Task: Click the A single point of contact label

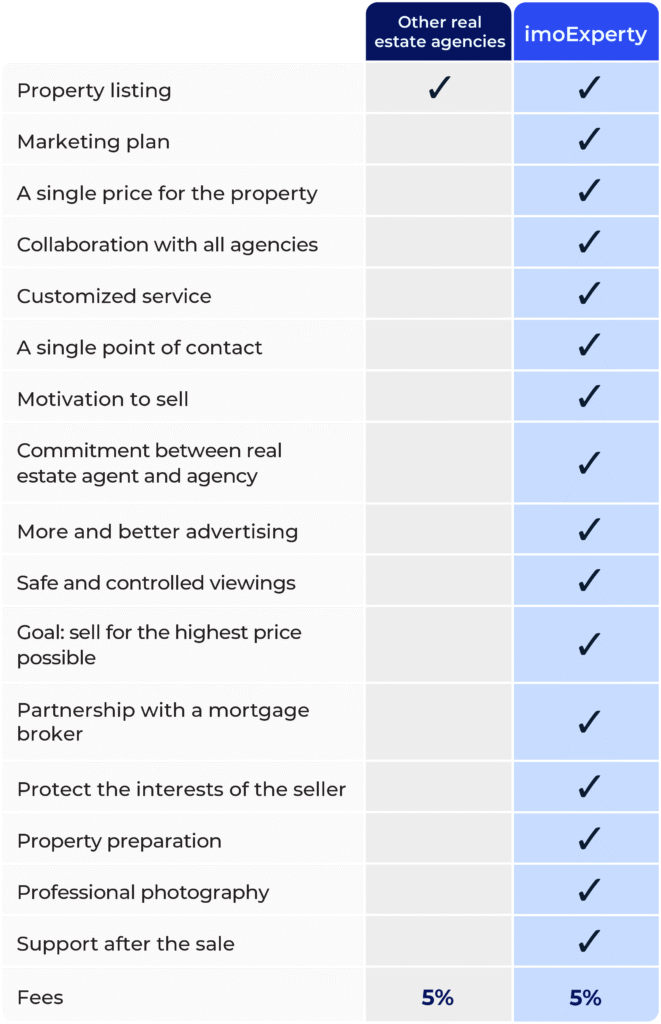Action: (x=140, y=348)
